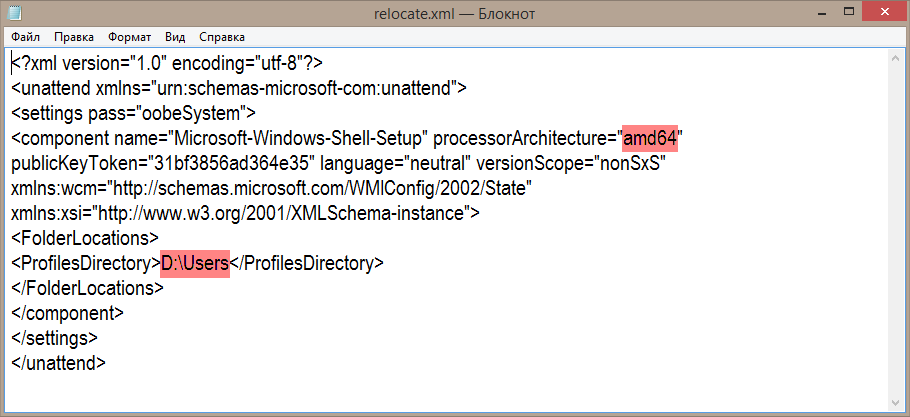Place cursor on the closing </unattend> tag

coord(58,362)
